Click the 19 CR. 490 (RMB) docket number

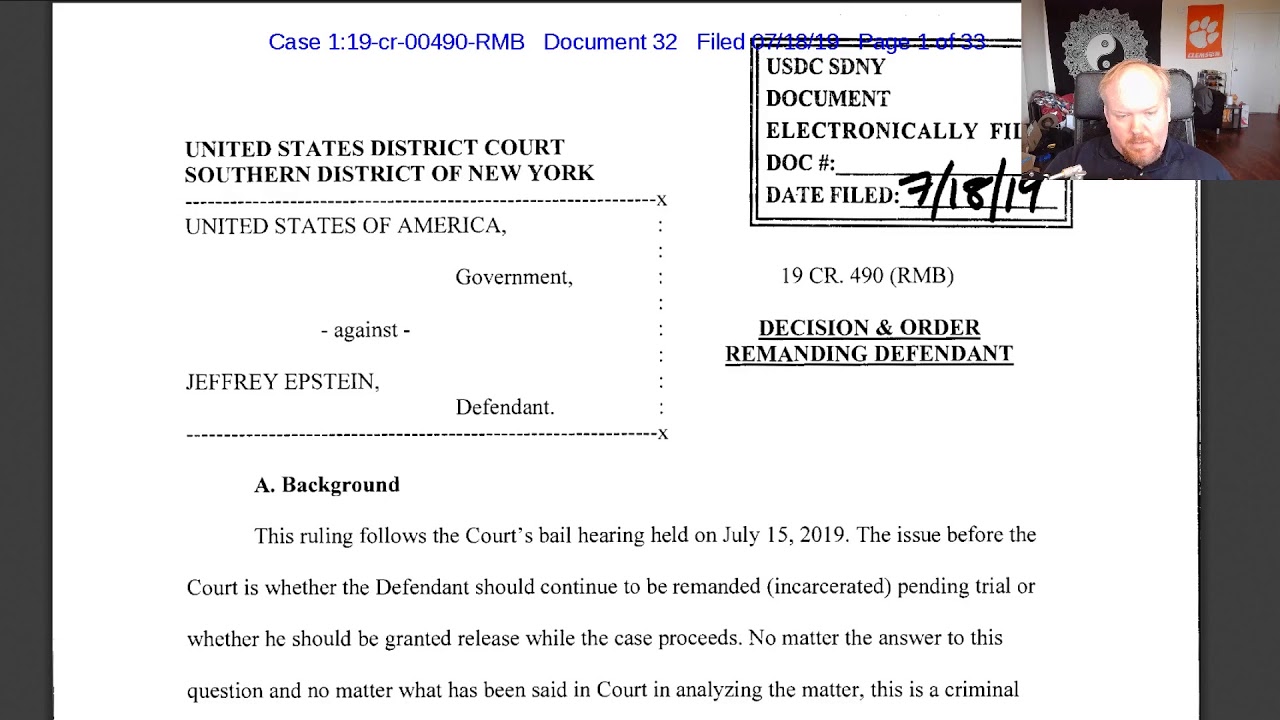point(867,275)
